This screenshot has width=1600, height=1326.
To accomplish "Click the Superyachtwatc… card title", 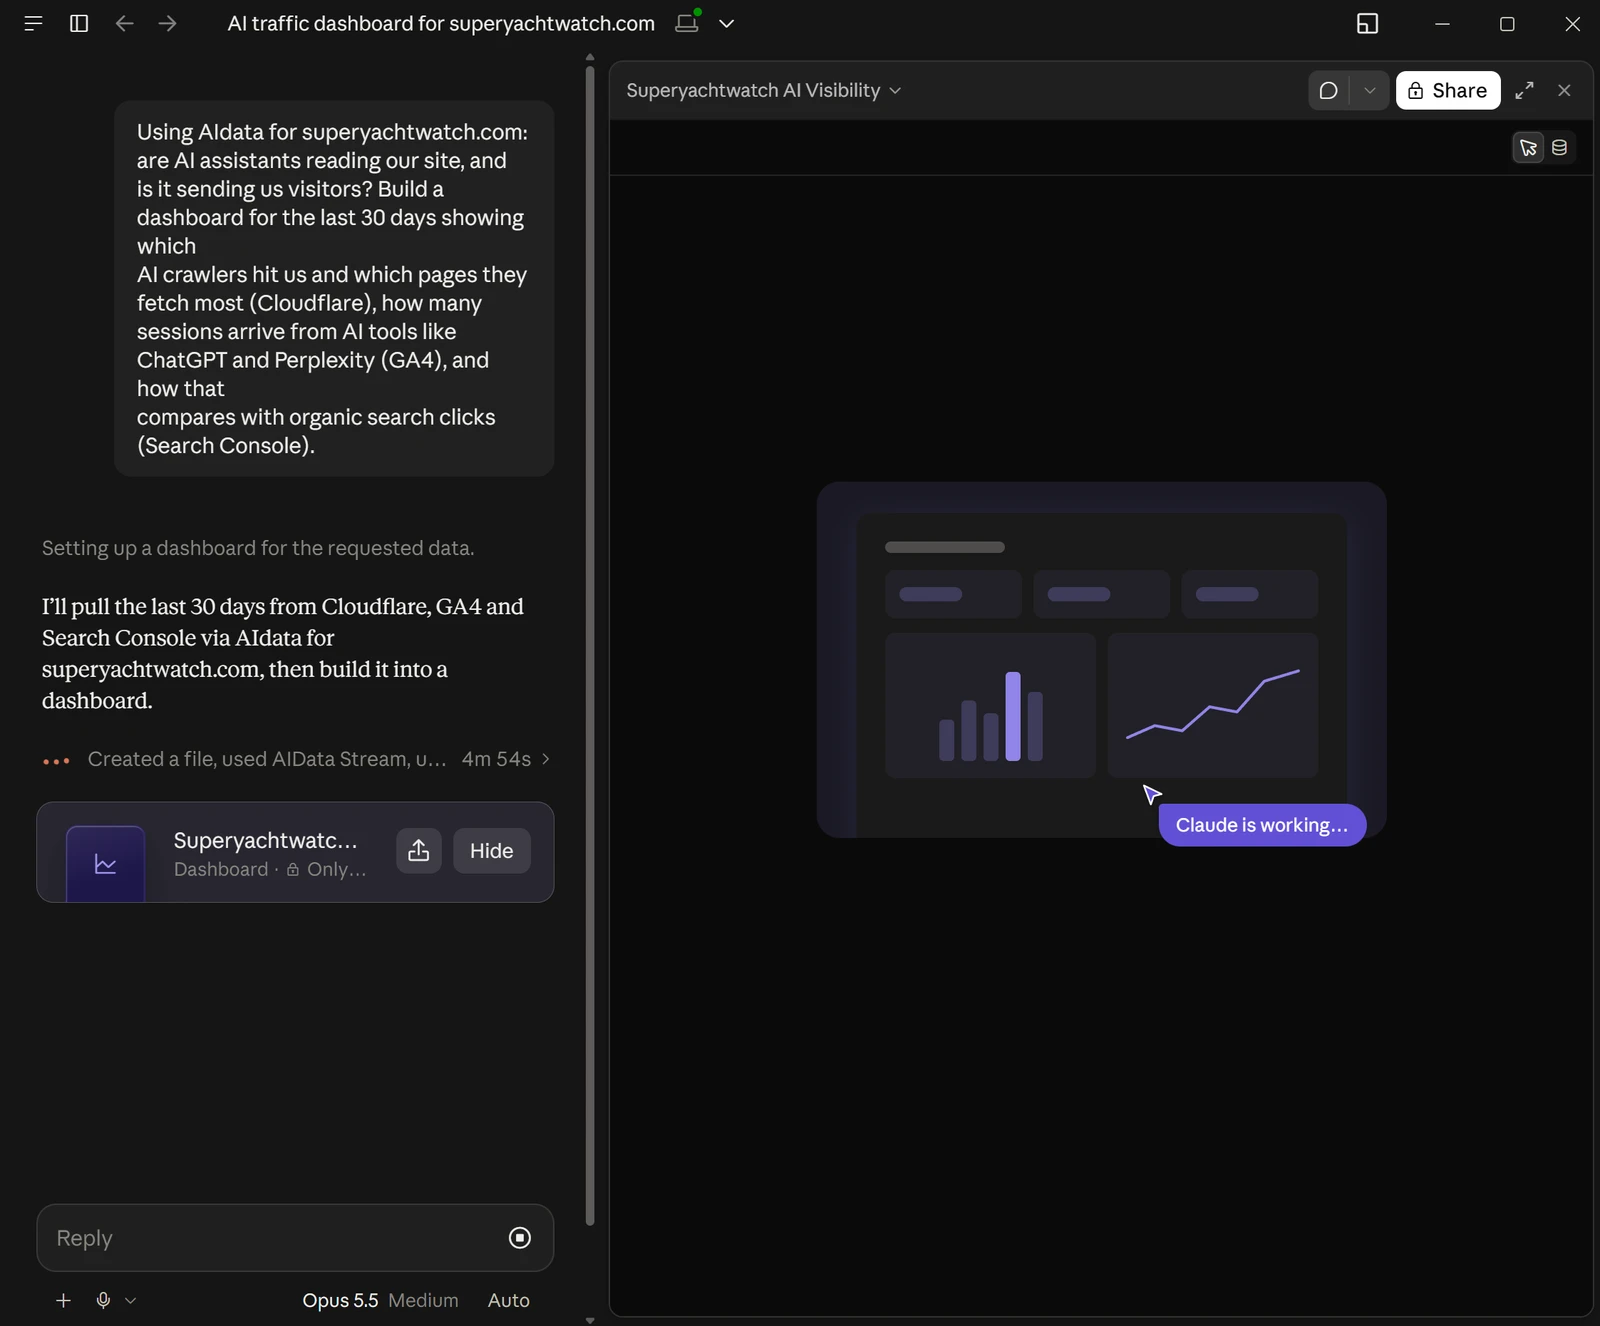I will (x=265, y=840).
